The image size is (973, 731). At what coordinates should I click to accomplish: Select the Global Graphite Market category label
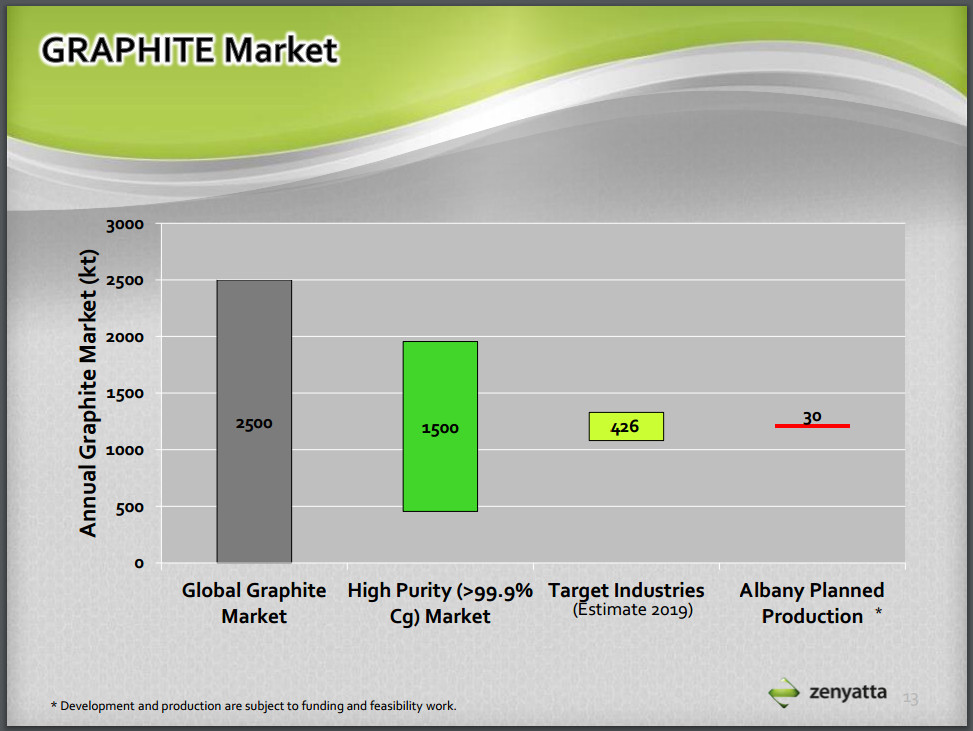coord(254,603)
